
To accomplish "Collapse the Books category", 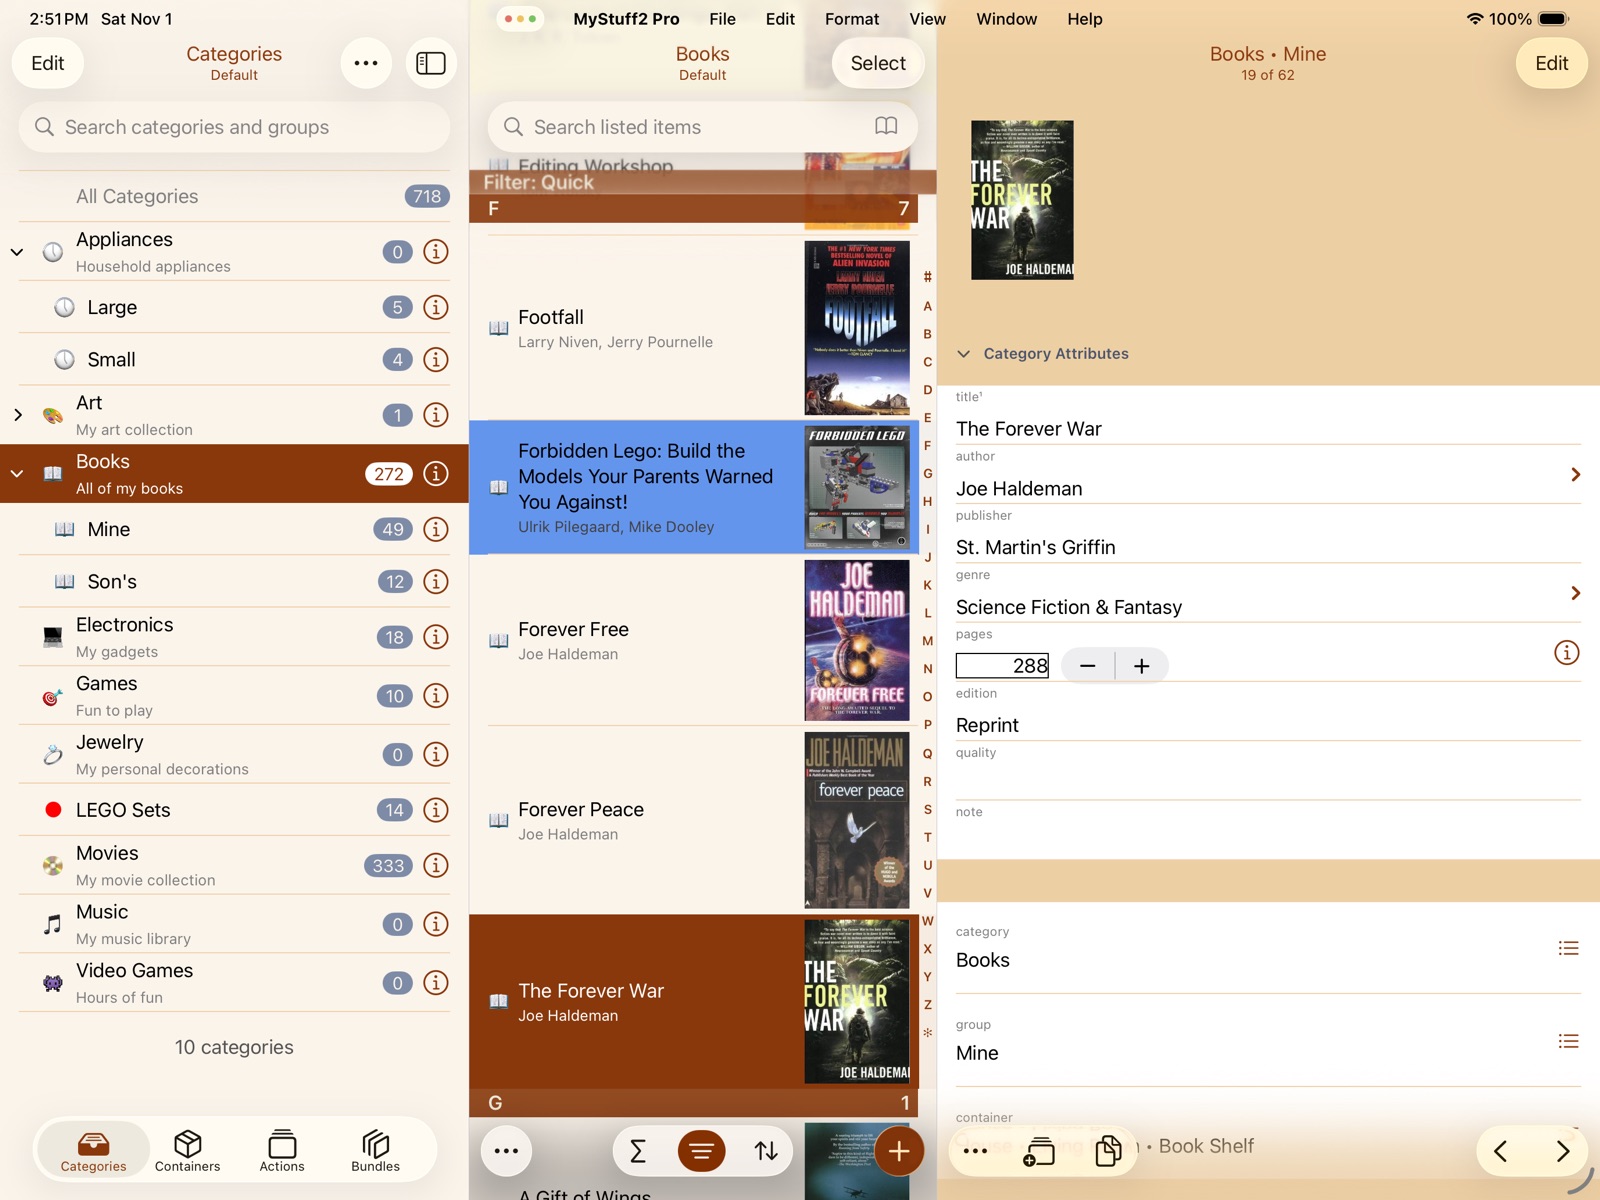I will (17, 474).
